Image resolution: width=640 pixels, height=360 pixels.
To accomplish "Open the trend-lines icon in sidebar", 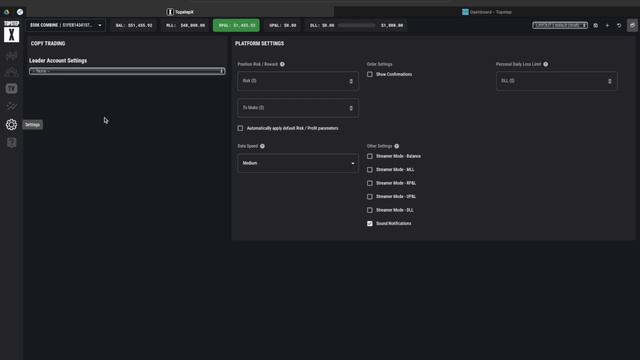I will 11,107.
